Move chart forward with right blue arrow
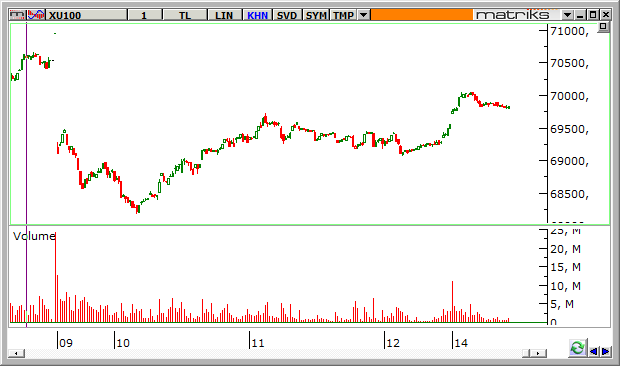 click(x=605, y=351)
